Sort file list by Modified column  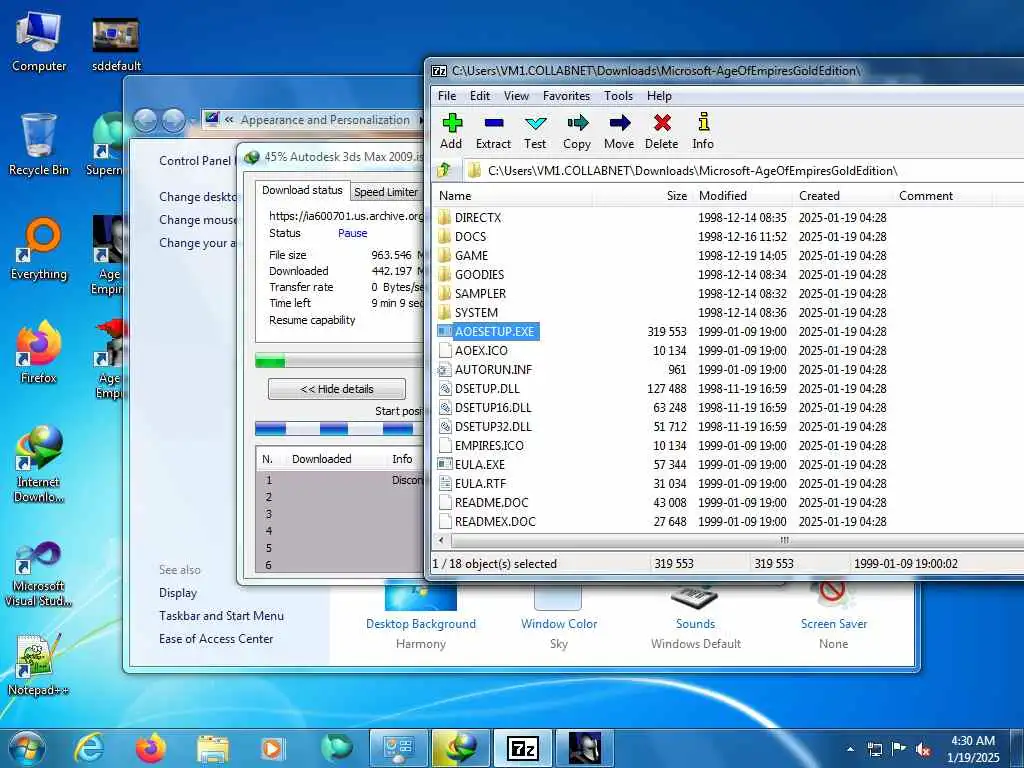743,196
